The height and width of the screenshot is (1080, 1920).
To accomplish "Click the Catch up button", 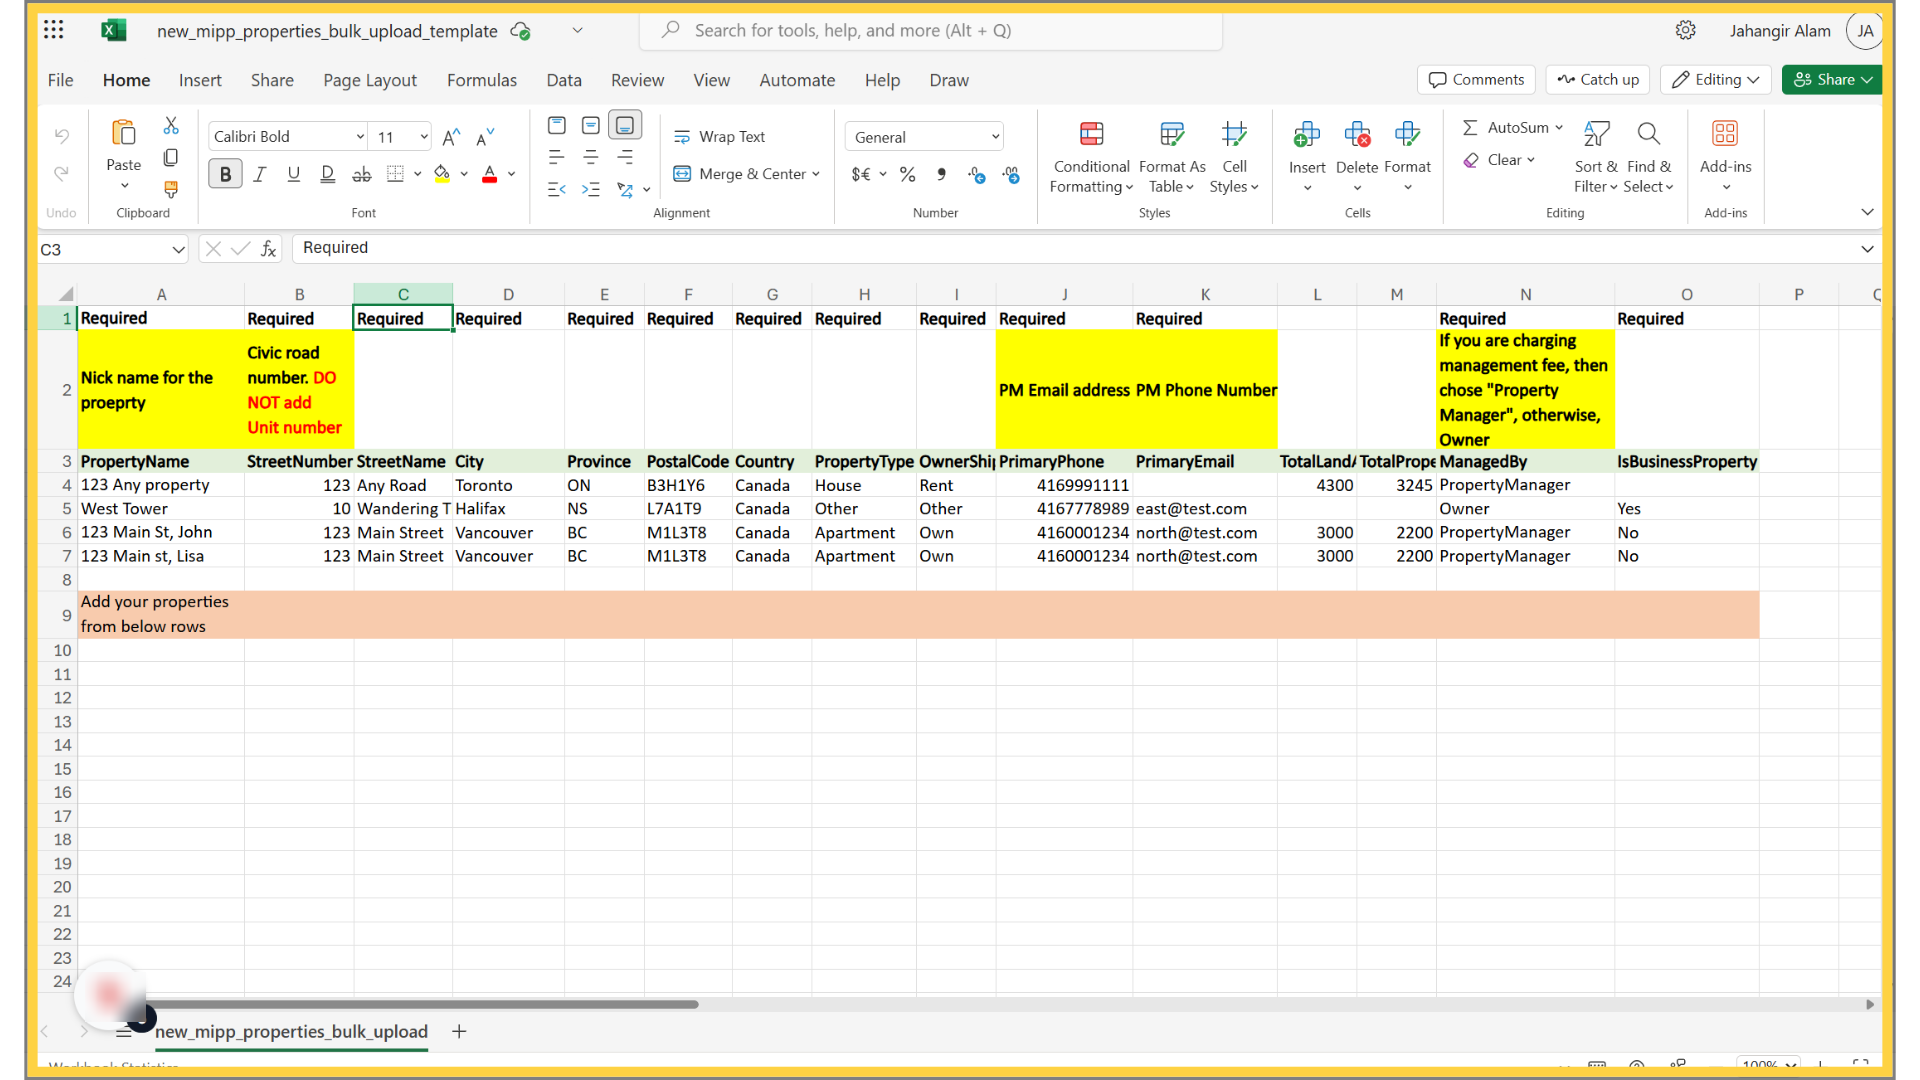I will (1598, 80).
